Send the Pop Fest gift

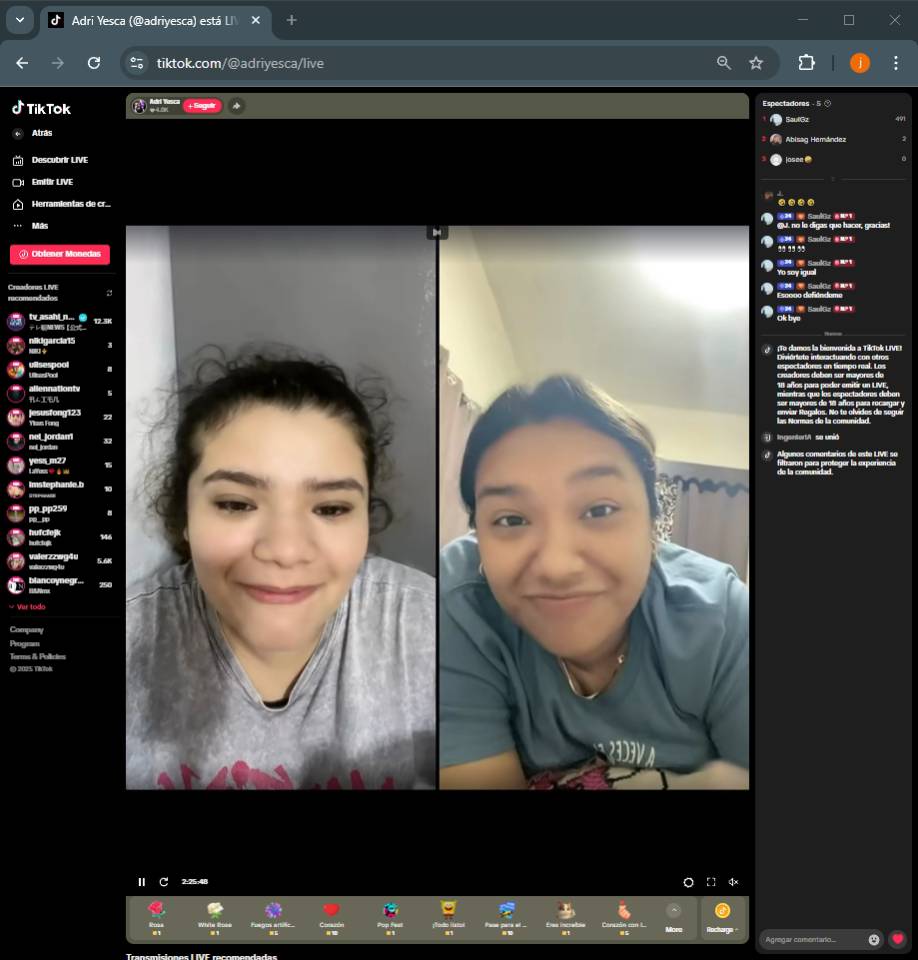(390, 916)
